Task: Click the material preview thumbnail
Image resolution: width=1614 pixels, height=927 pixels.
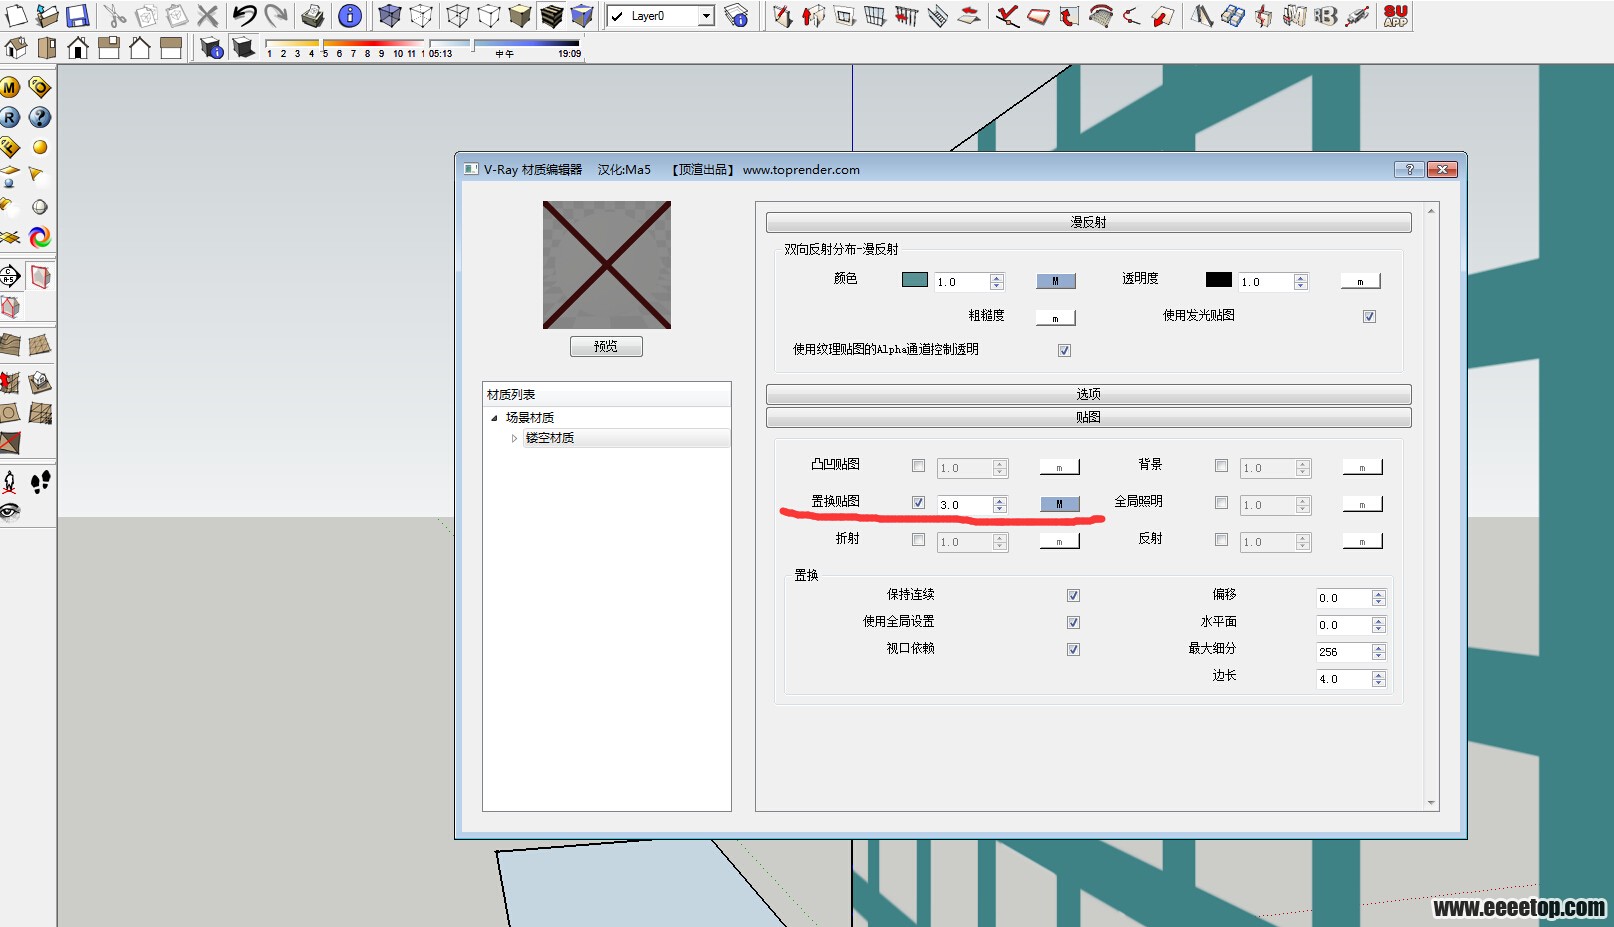Action: tap(607, 265)
